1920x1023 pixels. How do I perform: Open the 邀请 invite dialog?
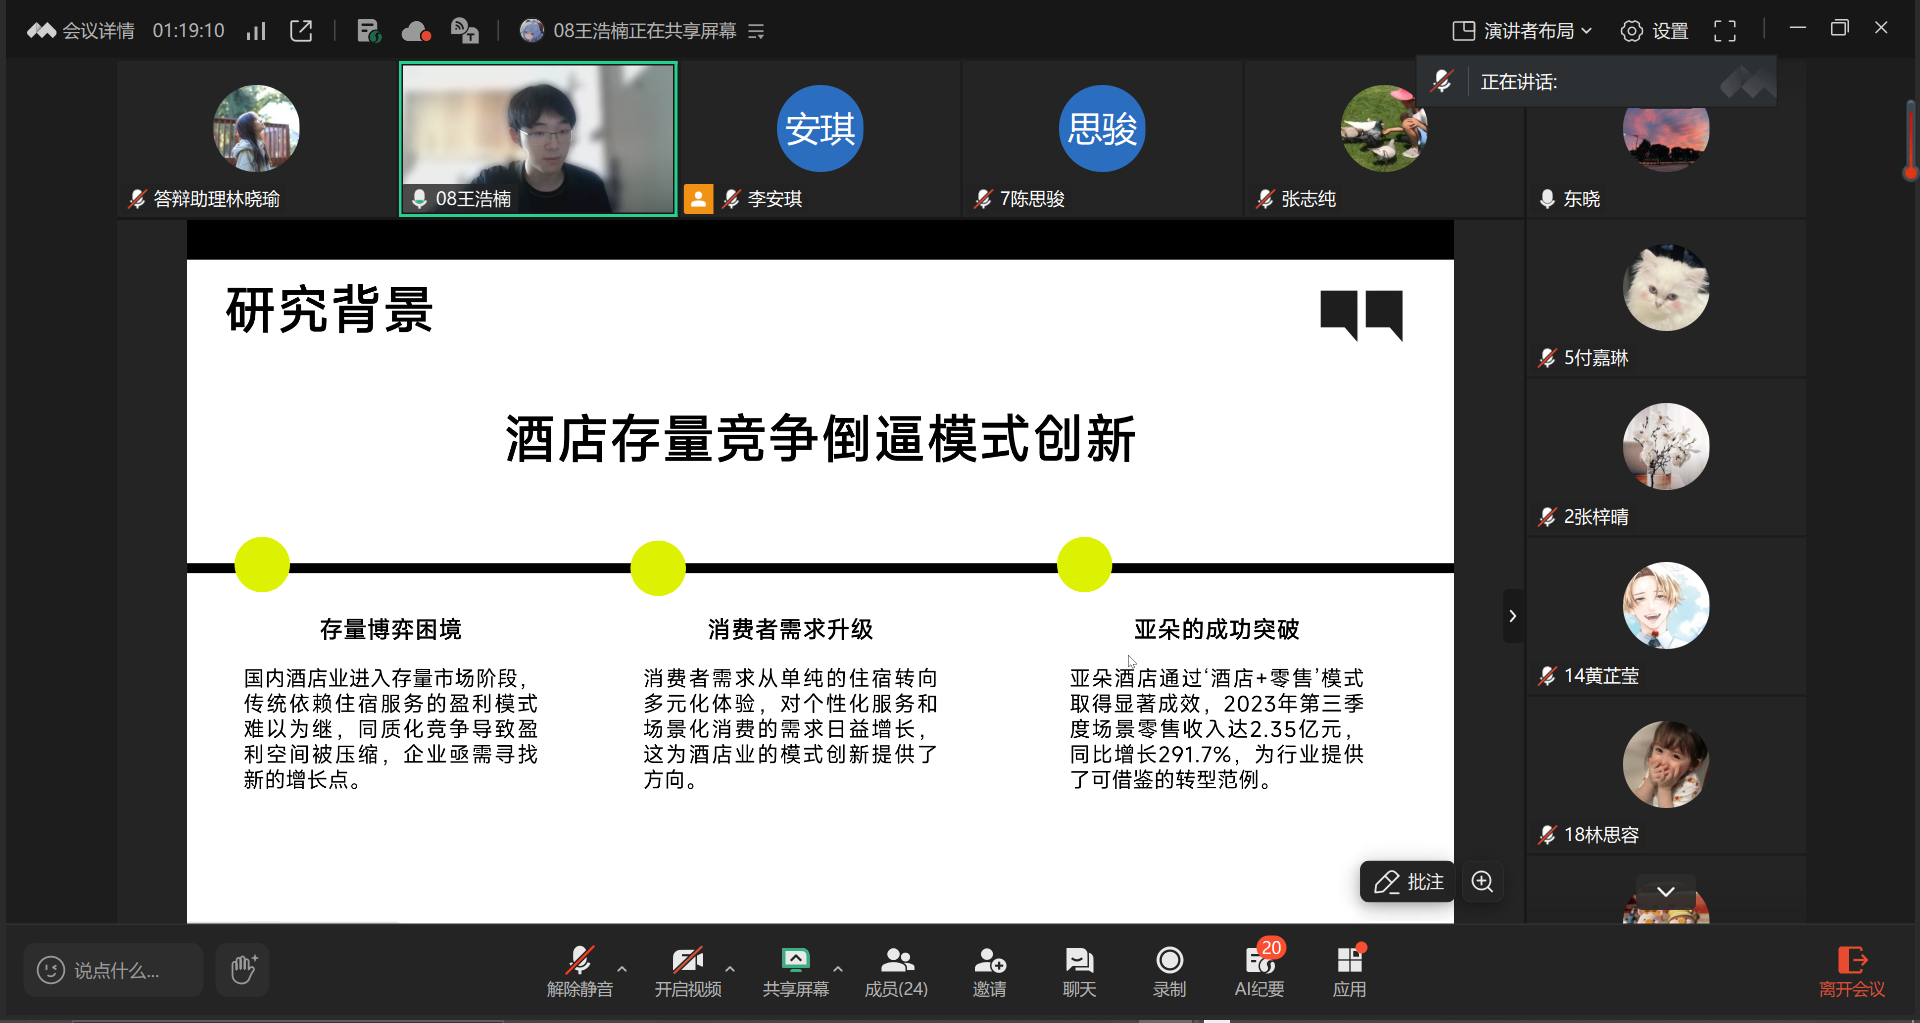click(989, 968)
